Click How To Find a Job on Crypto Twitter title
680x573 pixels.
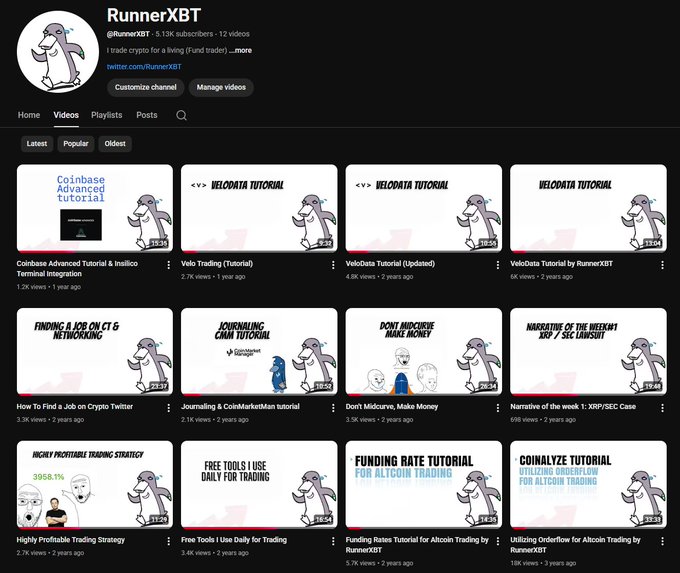point(75,406)
